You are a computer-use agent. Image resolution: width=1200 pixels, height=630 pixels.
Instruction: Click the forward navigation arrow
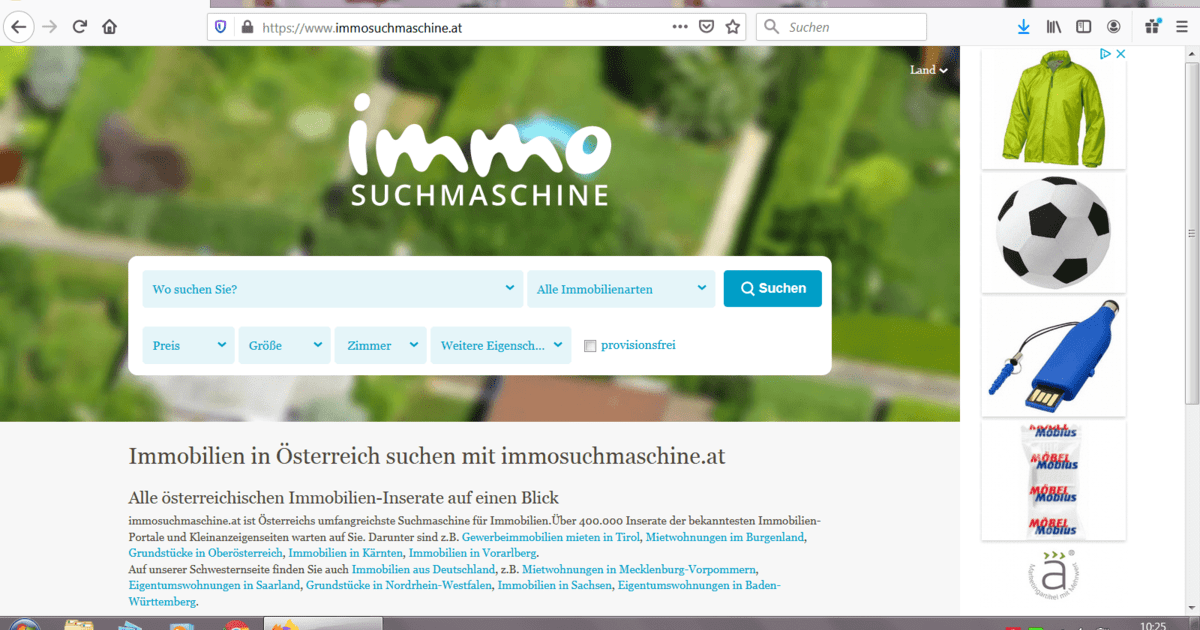click(50, 27)
